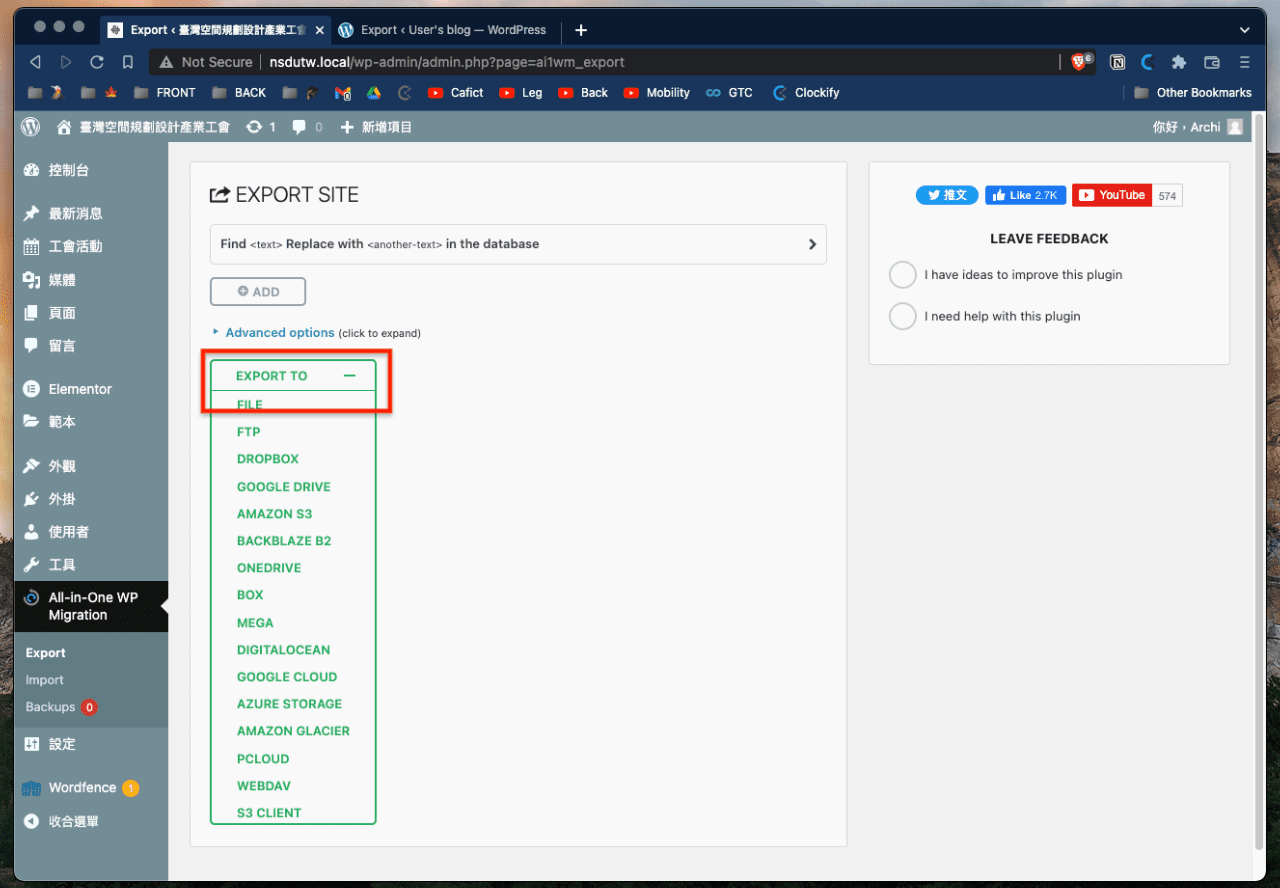1280x888 pixels.
Task: Click the YouTube subscribe button
Action: point(1112,195)
